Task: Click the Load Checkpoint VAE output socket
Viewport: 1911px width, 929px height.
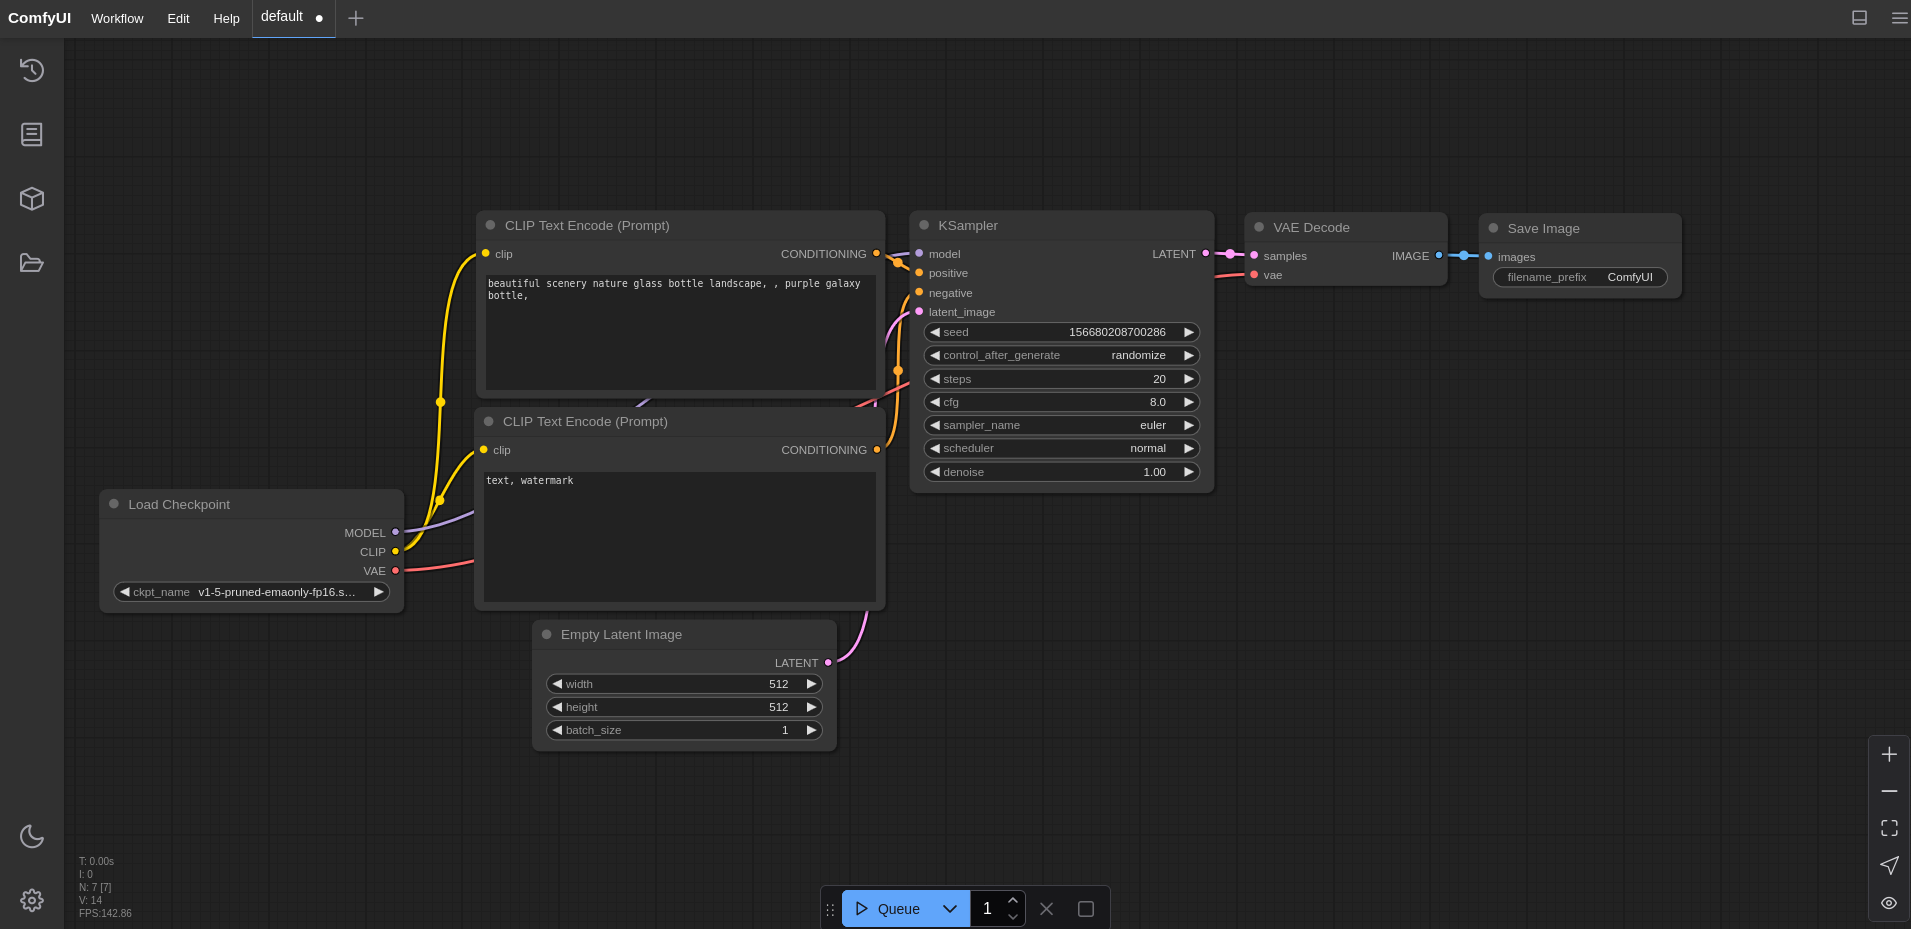Action: point(395,570)
